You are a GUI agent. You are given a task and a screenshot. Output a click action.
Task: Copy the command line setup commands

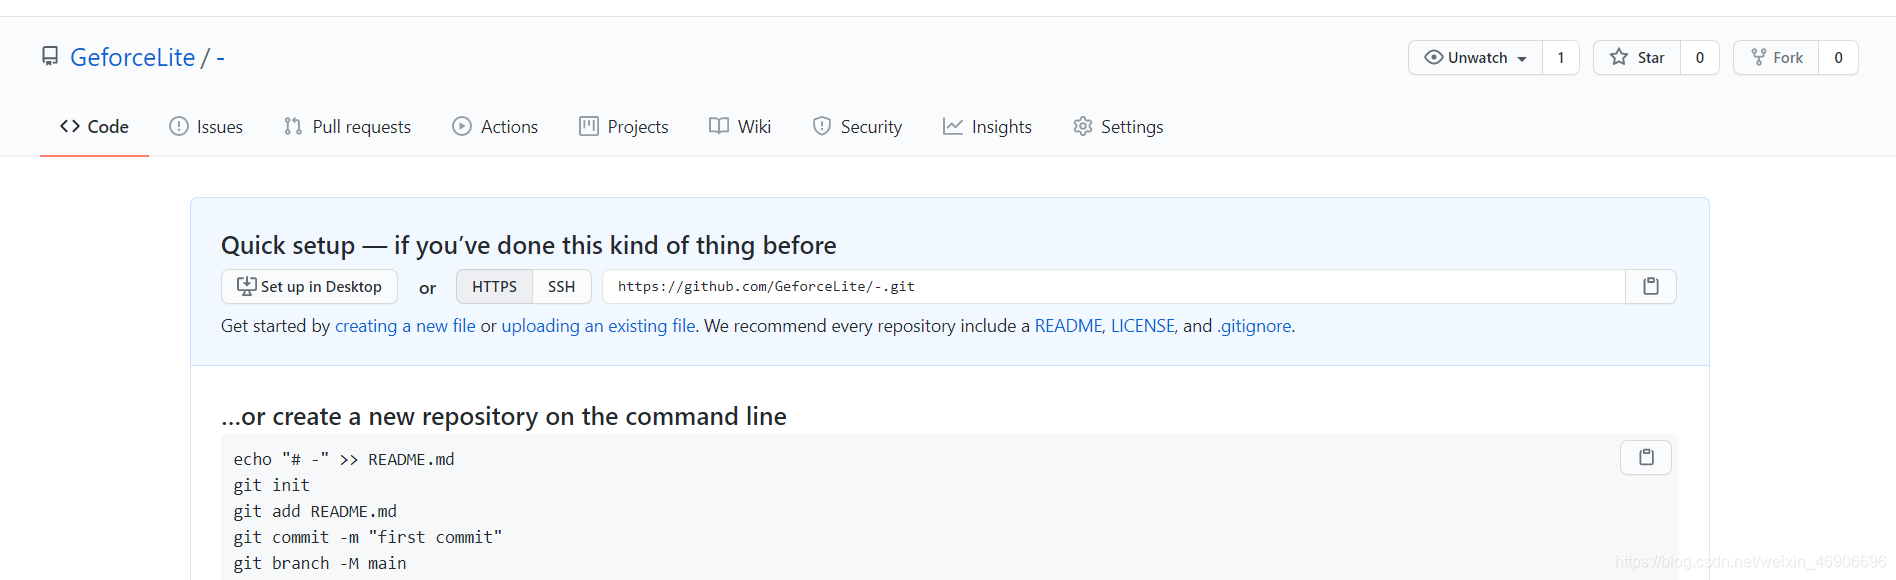coord(1646,457)
